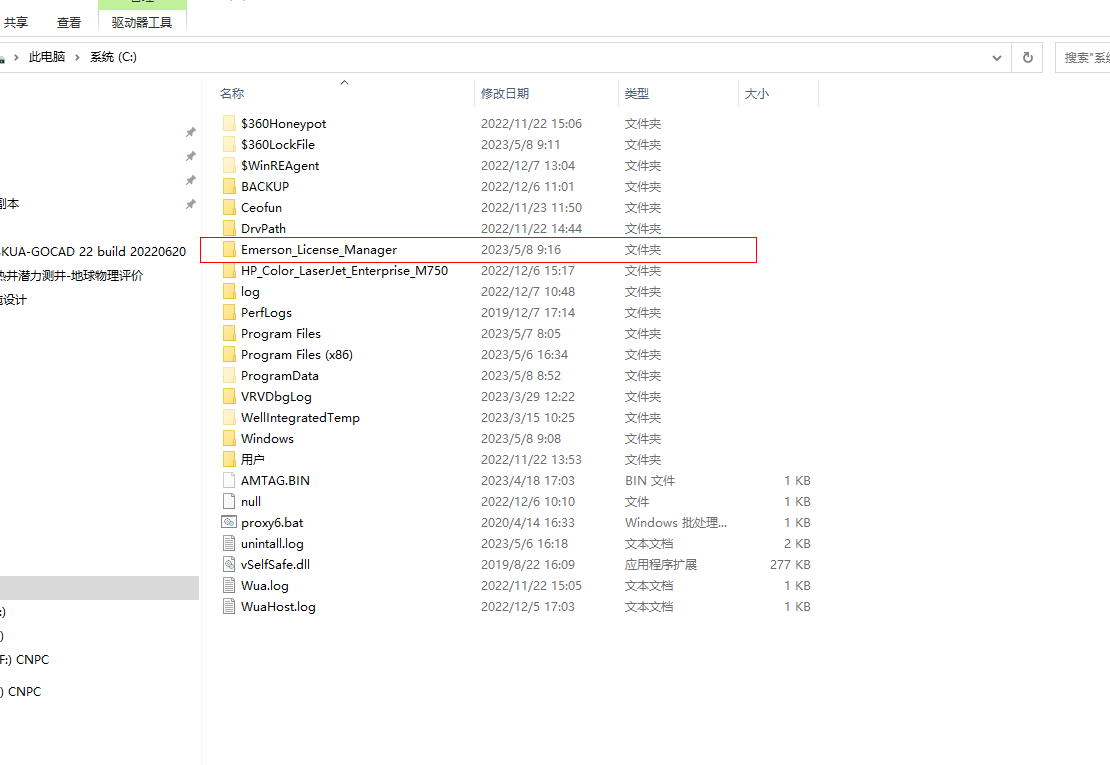
Task: Open the 驱动器工具 ribbon tab
Action: [142, 22]
